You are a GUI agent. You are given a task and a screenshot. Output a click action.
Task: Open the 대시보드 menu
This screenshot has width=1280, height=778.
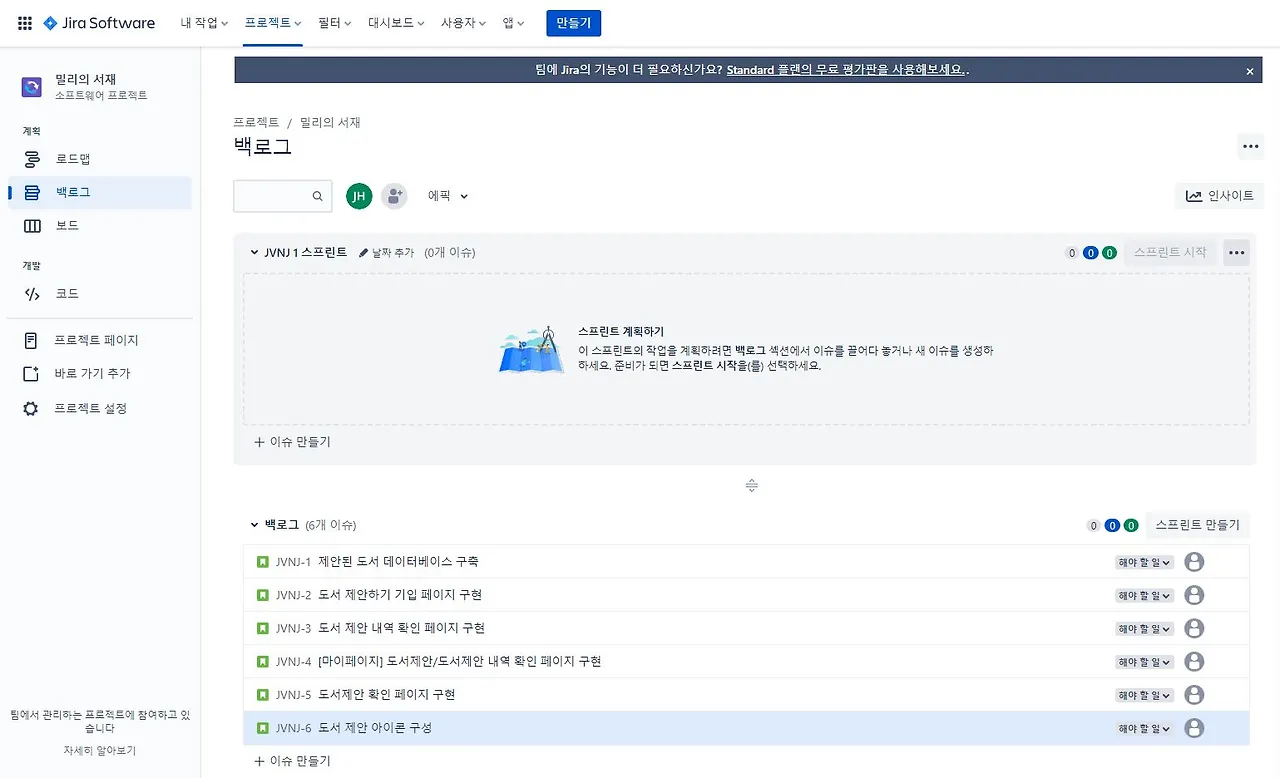coord(396,22)
